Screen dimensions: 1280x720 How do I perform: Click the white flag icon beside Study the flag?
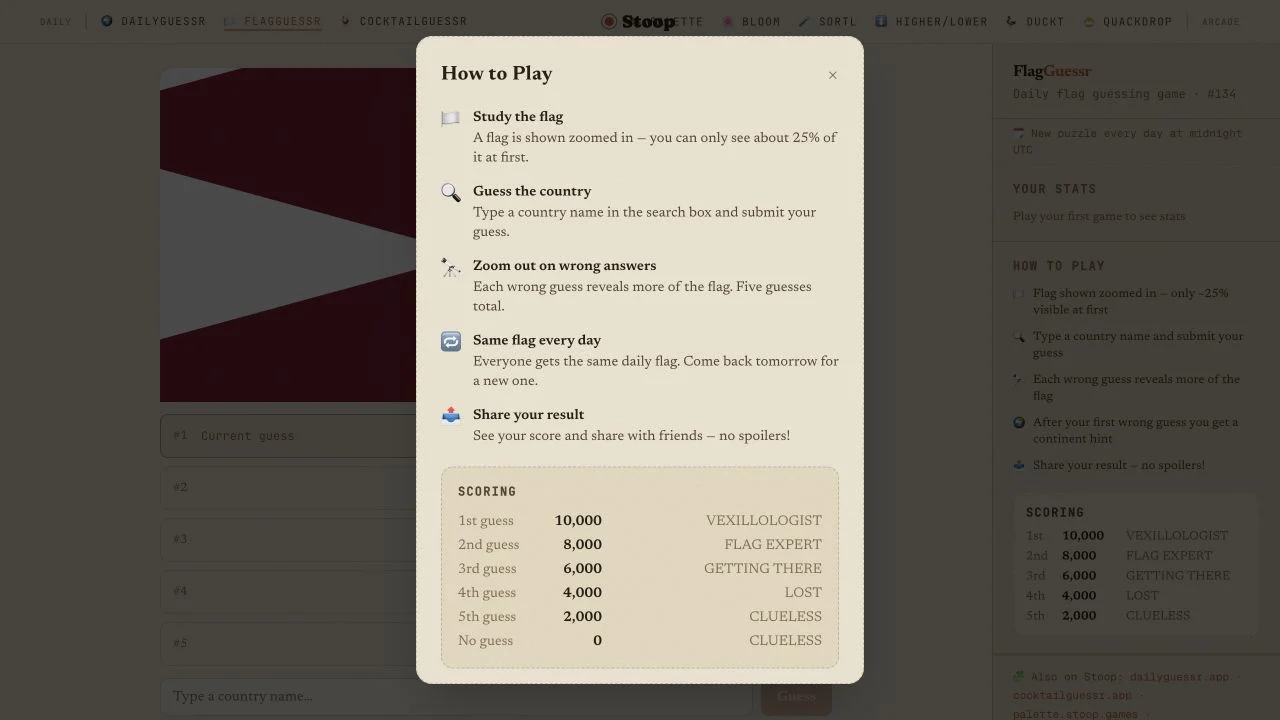(451, 118)
